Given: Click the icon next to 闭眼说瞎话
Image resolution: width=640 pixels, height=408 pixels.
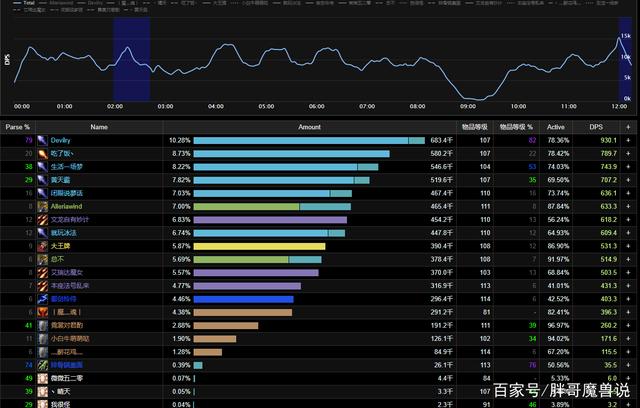Looking at the screenshot, I should pos(42,193).
